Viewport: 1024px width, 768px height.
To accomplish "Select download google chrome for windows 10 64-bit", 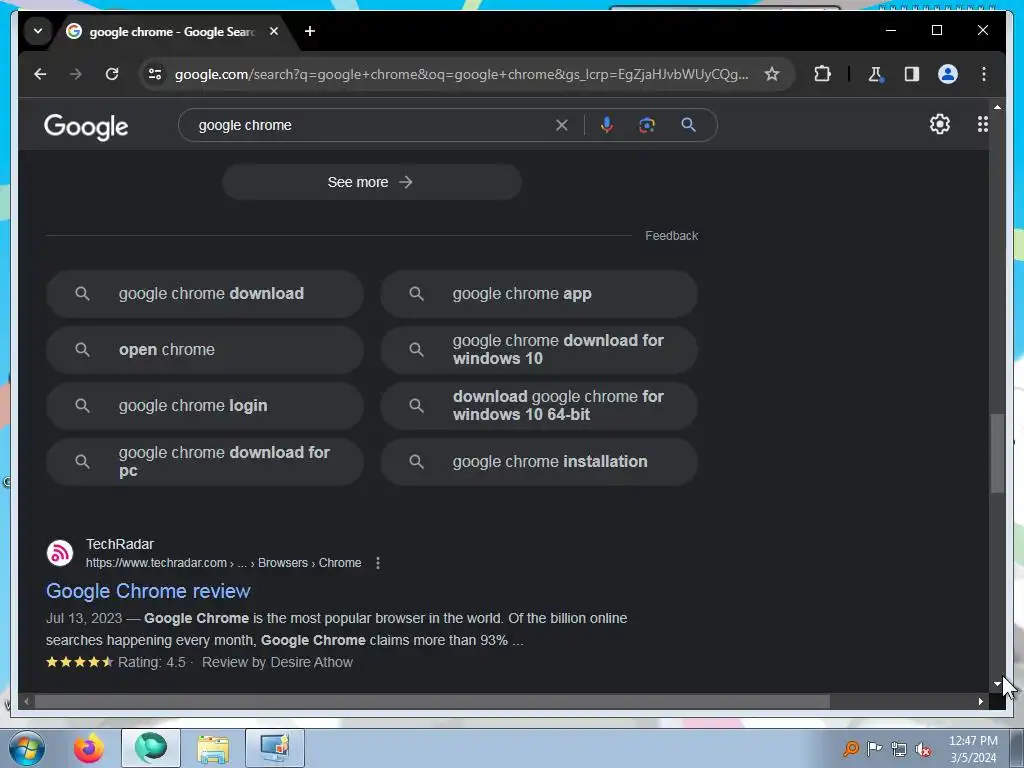I will point(539,406).
